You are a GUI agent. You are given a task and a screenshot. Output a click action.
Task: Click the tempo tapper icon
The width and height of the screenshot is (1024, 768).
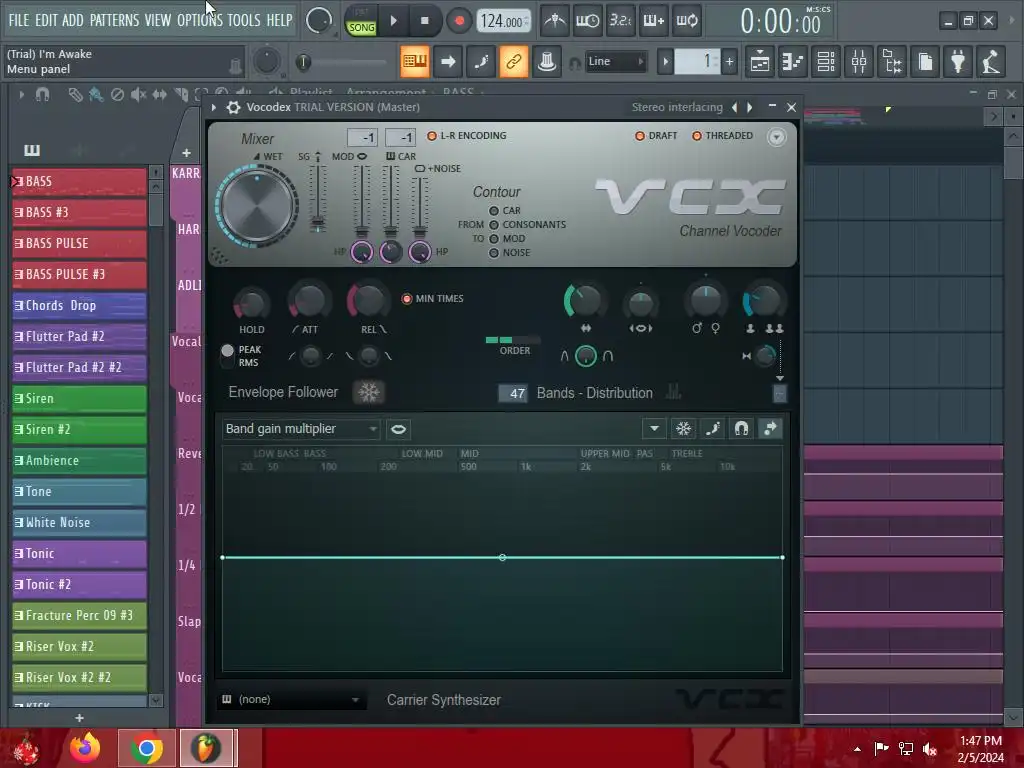(x=991, y=62)
